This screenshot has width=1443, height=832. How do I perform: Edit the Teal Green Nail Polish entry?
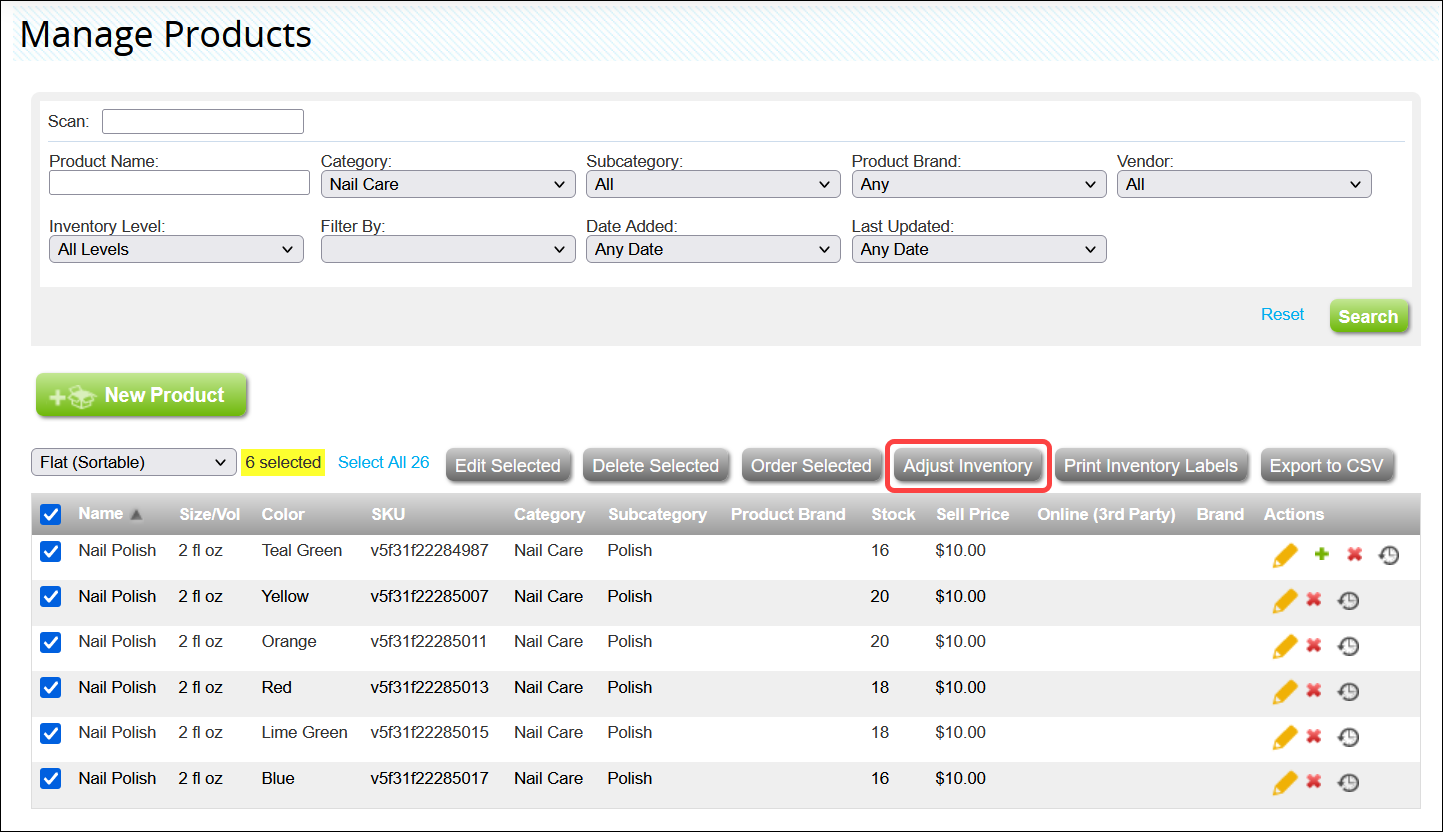[x=1285, y=554]
